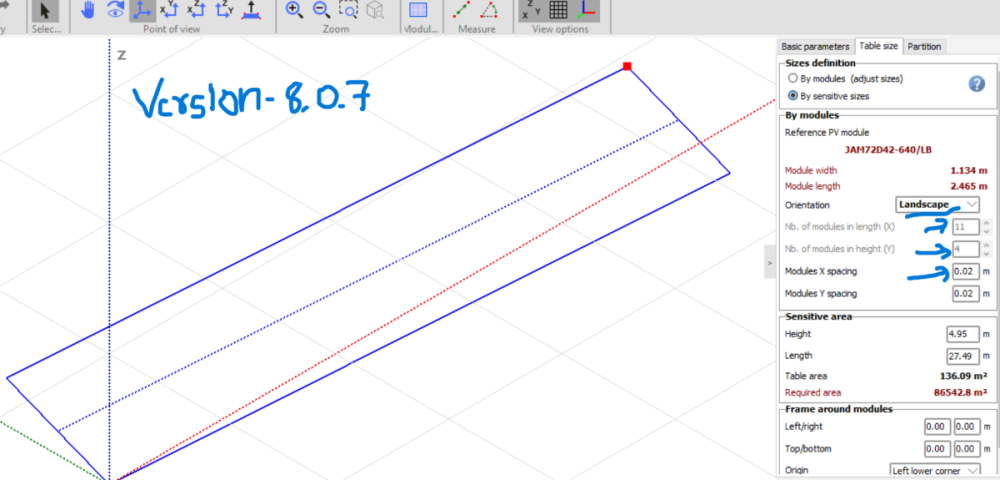Toggle the ground grid view option
Image resolution: width=1000 pixels, height=480 pixels.
coord(559,10)
